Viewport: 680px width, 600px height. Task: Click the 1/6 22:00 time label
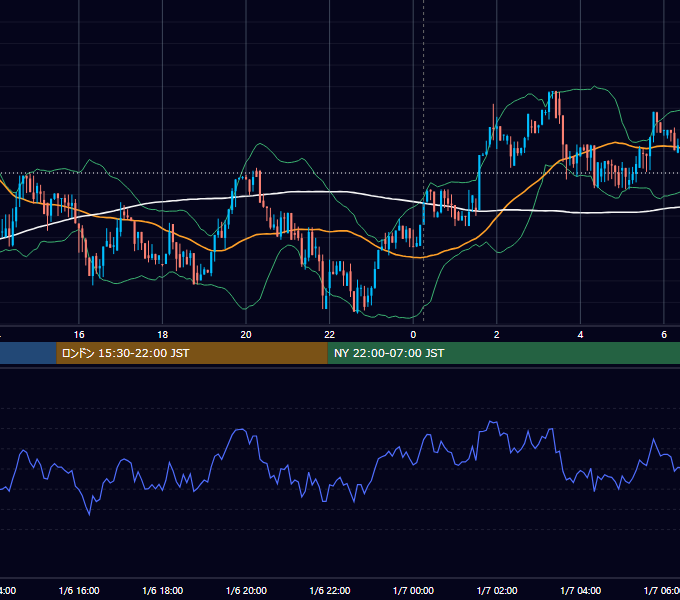pos(330,591)
